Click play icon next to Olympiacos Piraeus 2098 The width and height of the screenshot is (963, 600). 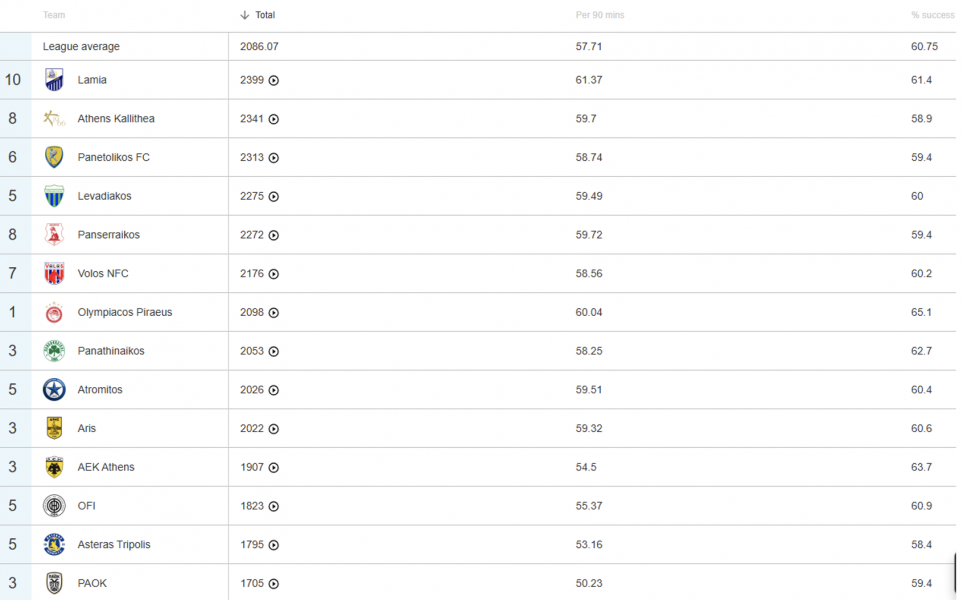point(274,313)
